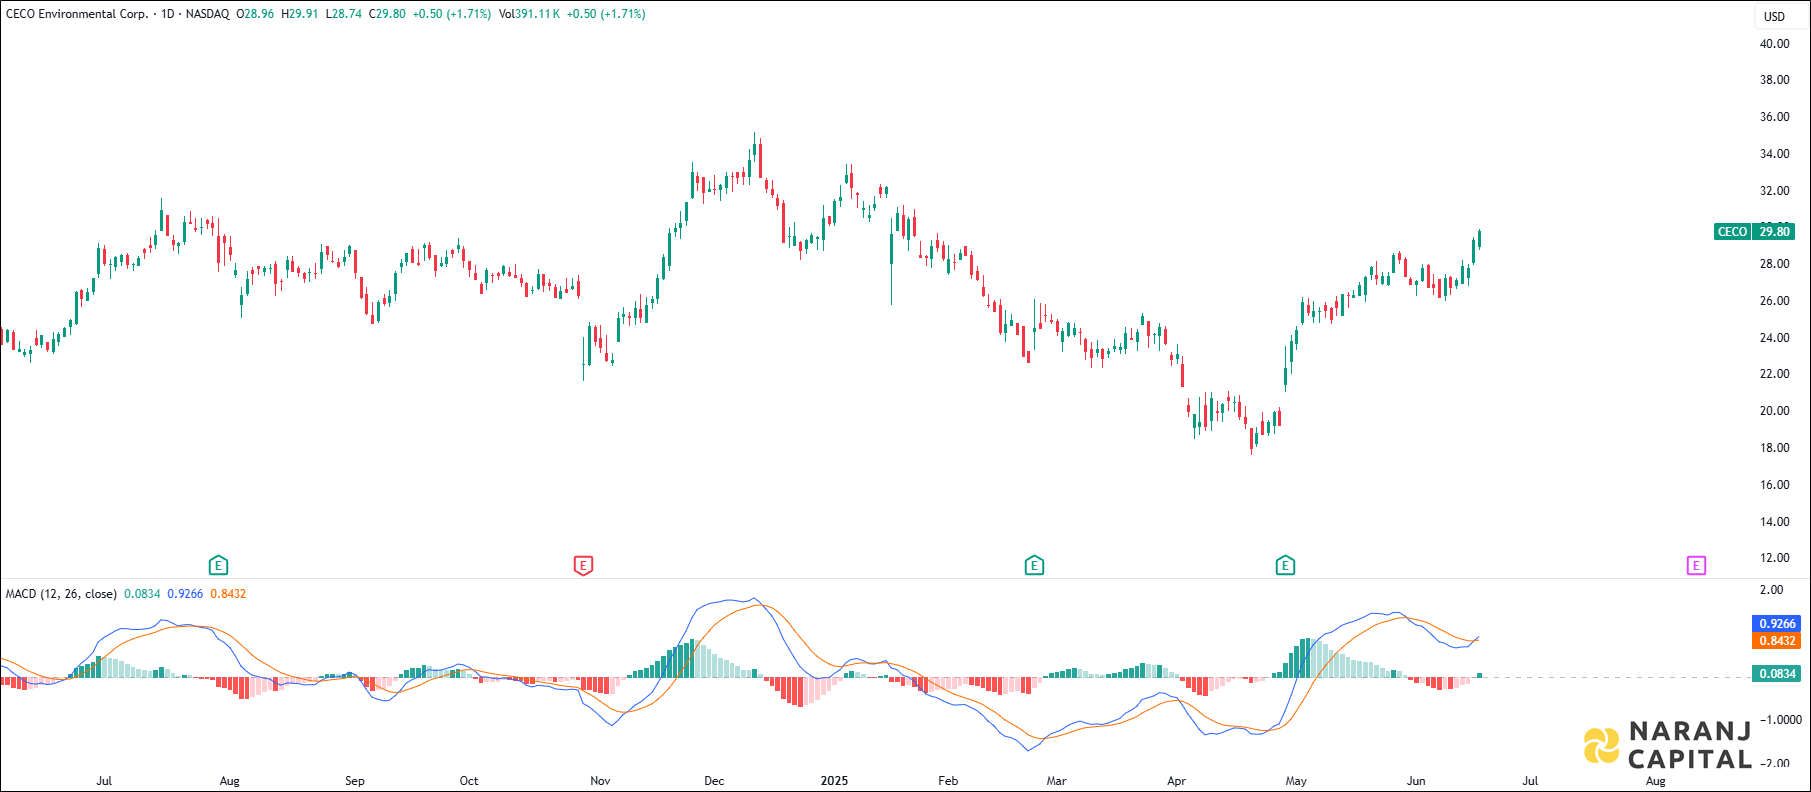Viewport: 1811px width, 792px height.
Task: Click the 2025 year label on time axis
Action: (834, 781)
